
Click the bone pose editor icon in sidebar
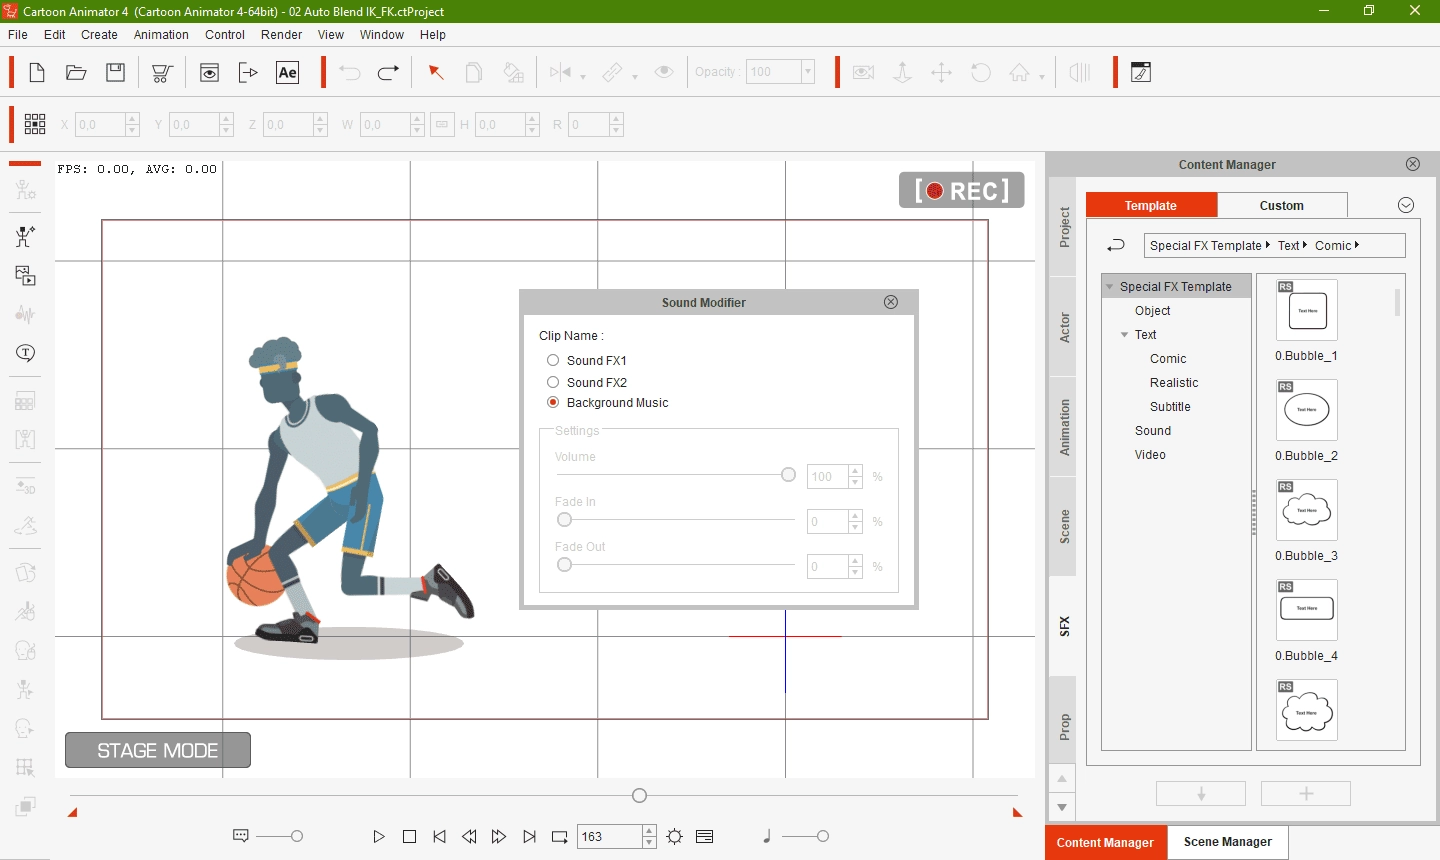point(25,236)
